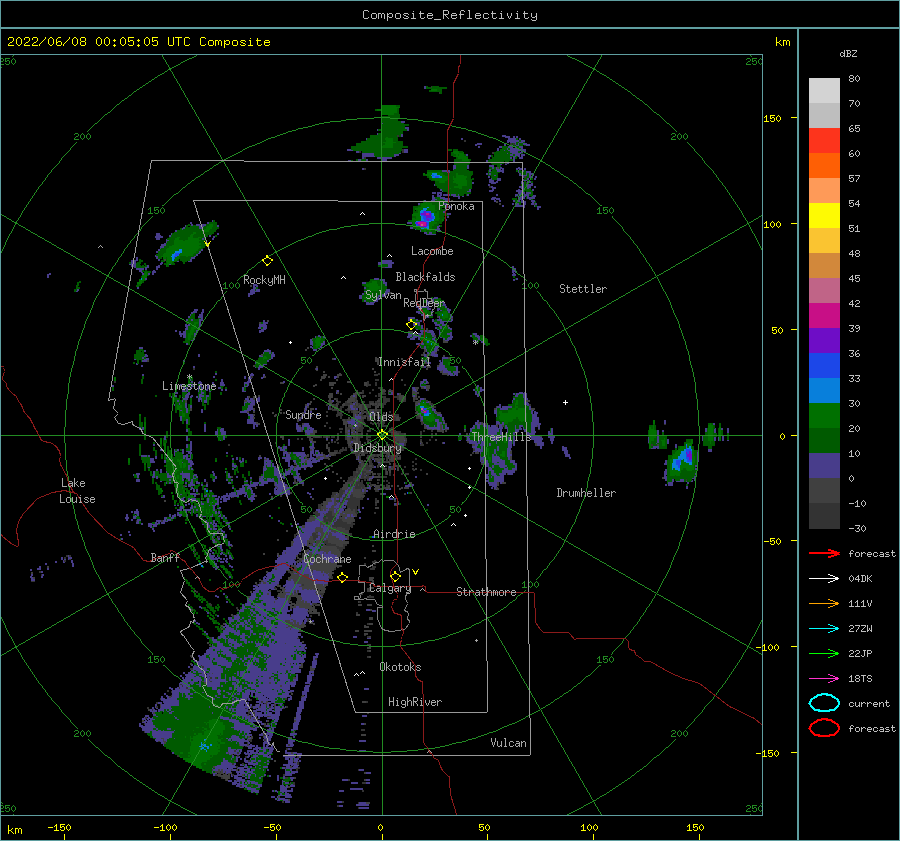Select the white 04DK arrow icon
900x841 pixels.
[824, 579]
